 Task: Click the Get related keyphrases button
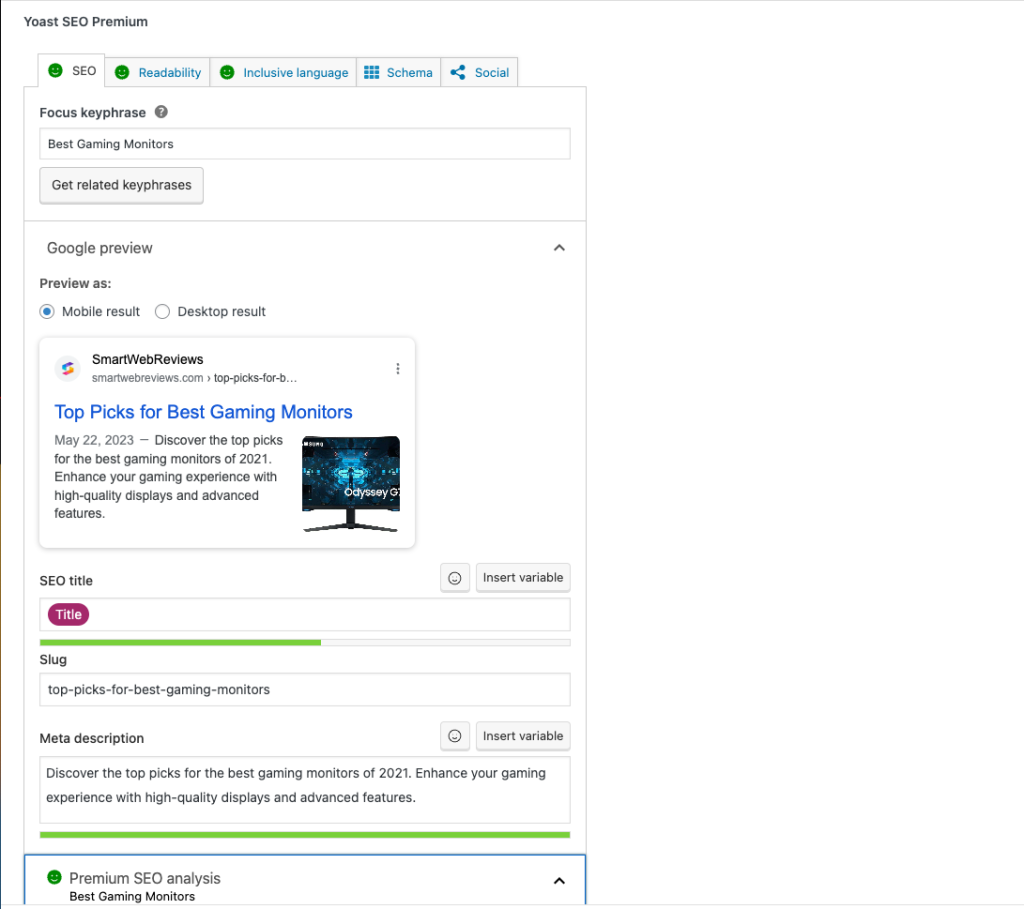121,185
